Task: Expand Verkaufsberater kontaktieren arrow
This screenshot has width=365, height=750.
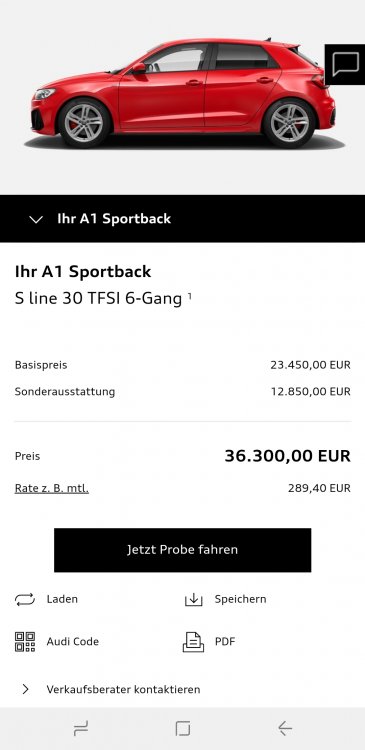Action: (25, 689)
